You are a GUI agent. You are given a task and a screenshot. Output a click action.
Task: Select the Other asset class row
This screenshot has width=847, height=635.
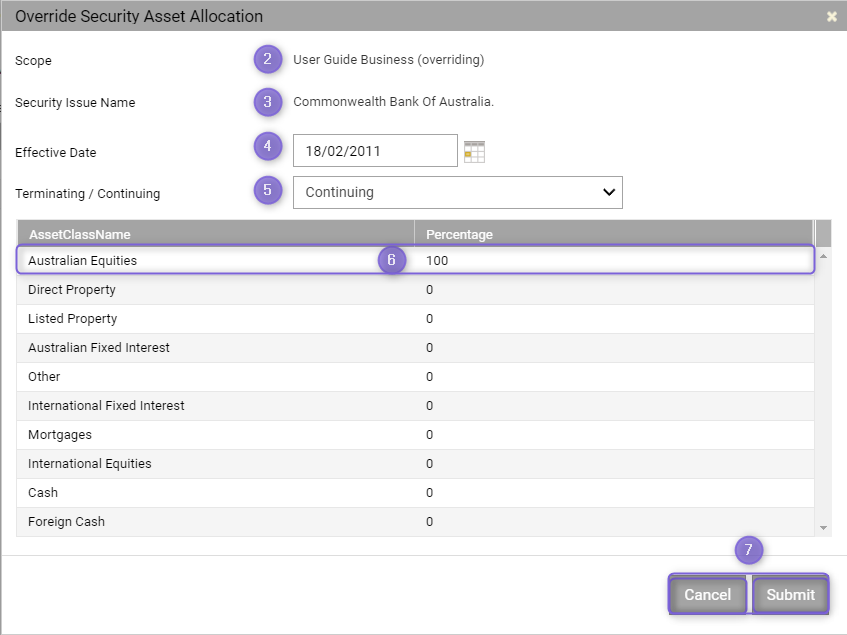[x=415, y=377]
